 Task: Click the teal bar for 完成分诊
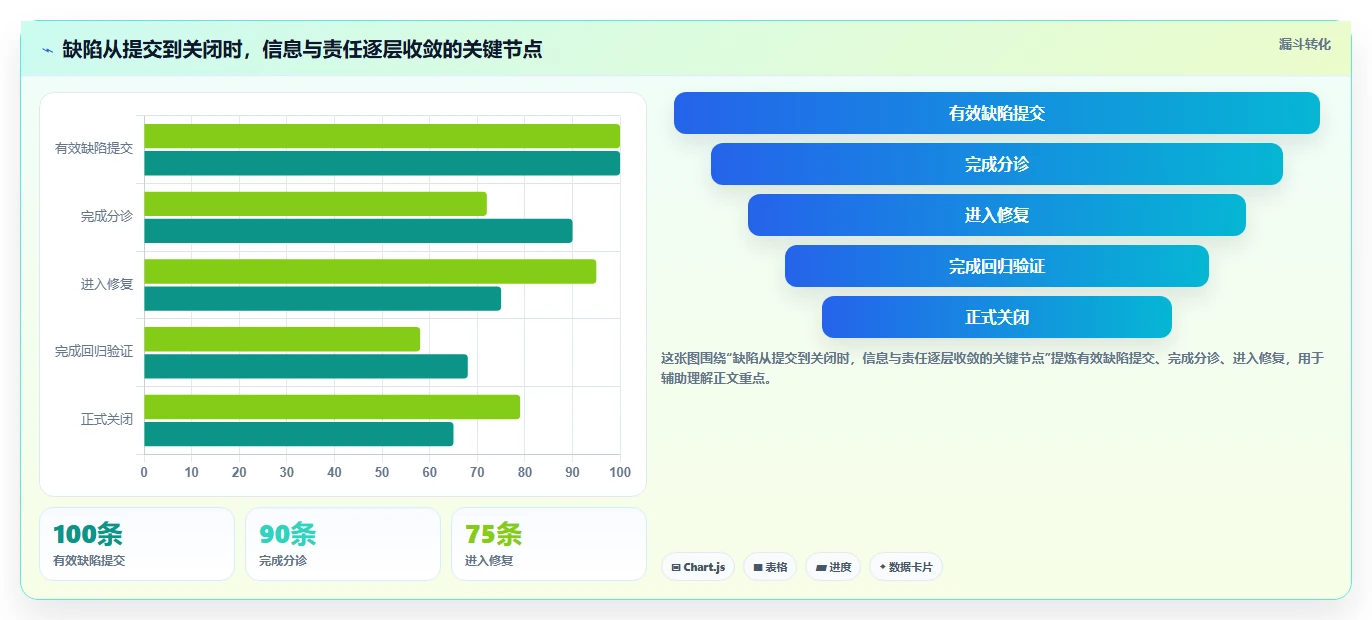coord(358,231)
